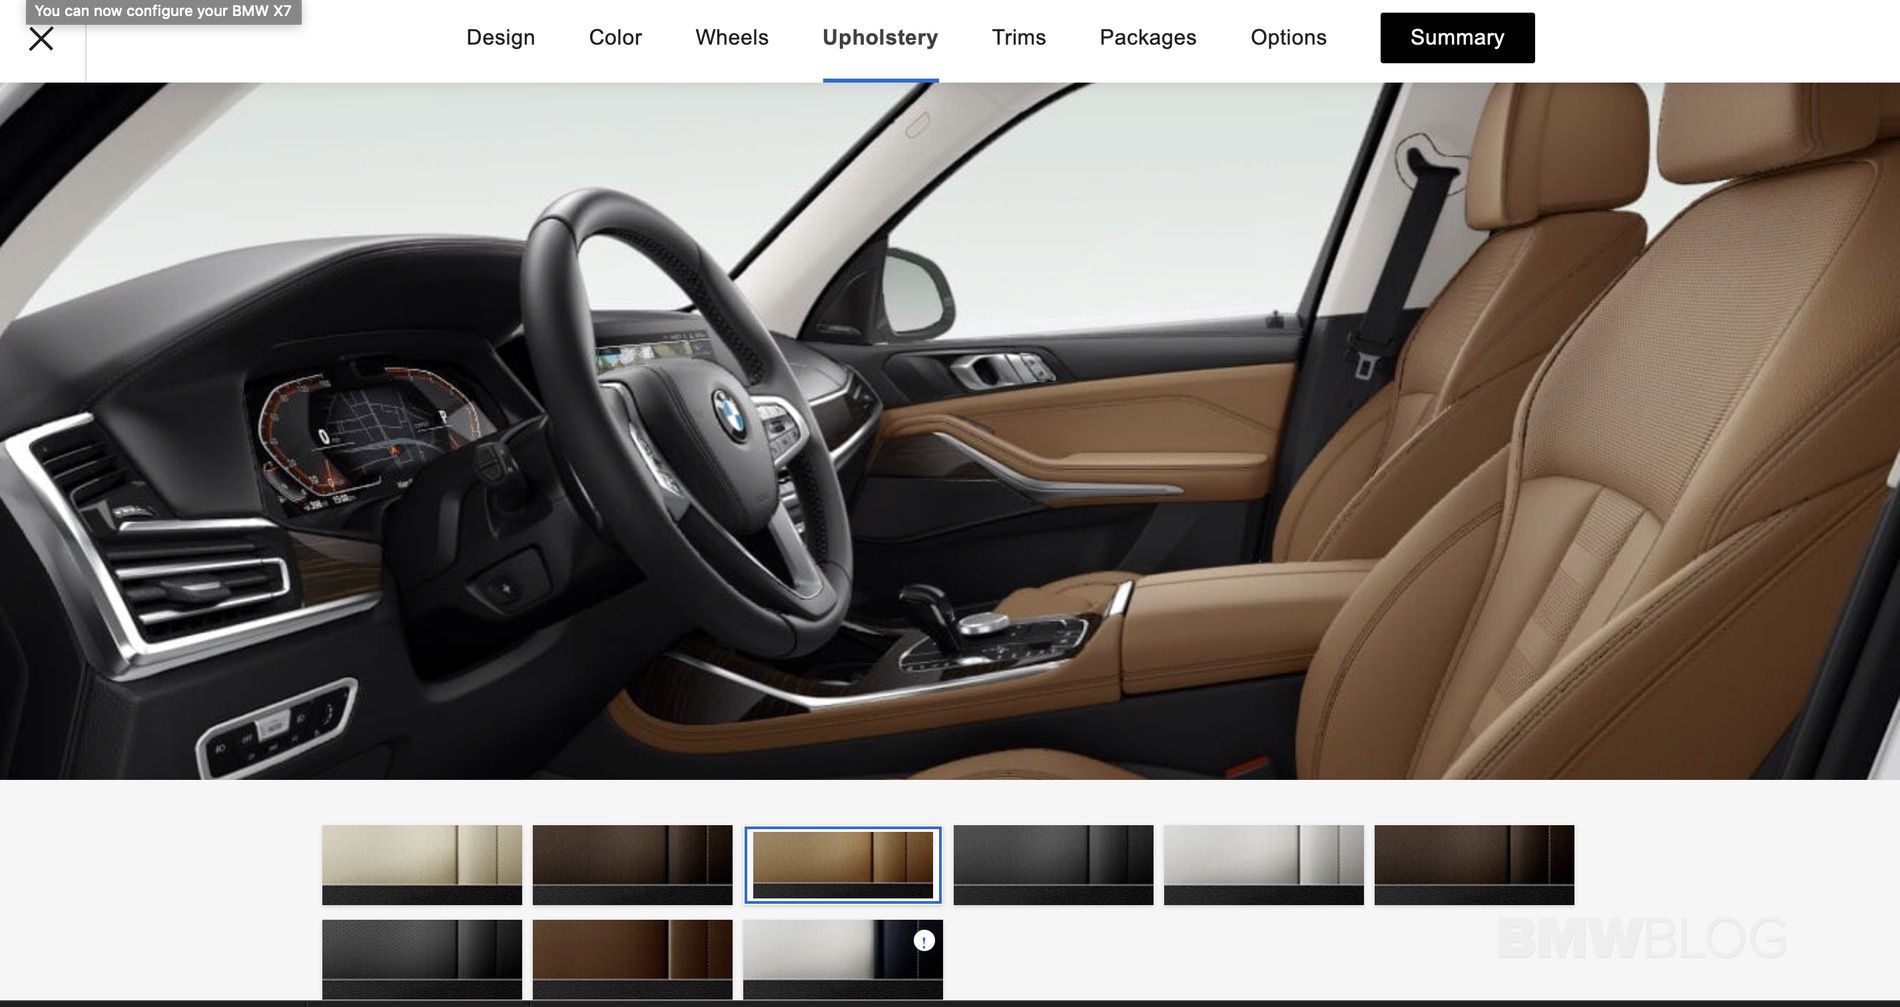Select the white and navy blue swatch
Screen dimensions: 1900x1007
coord(832,960)
